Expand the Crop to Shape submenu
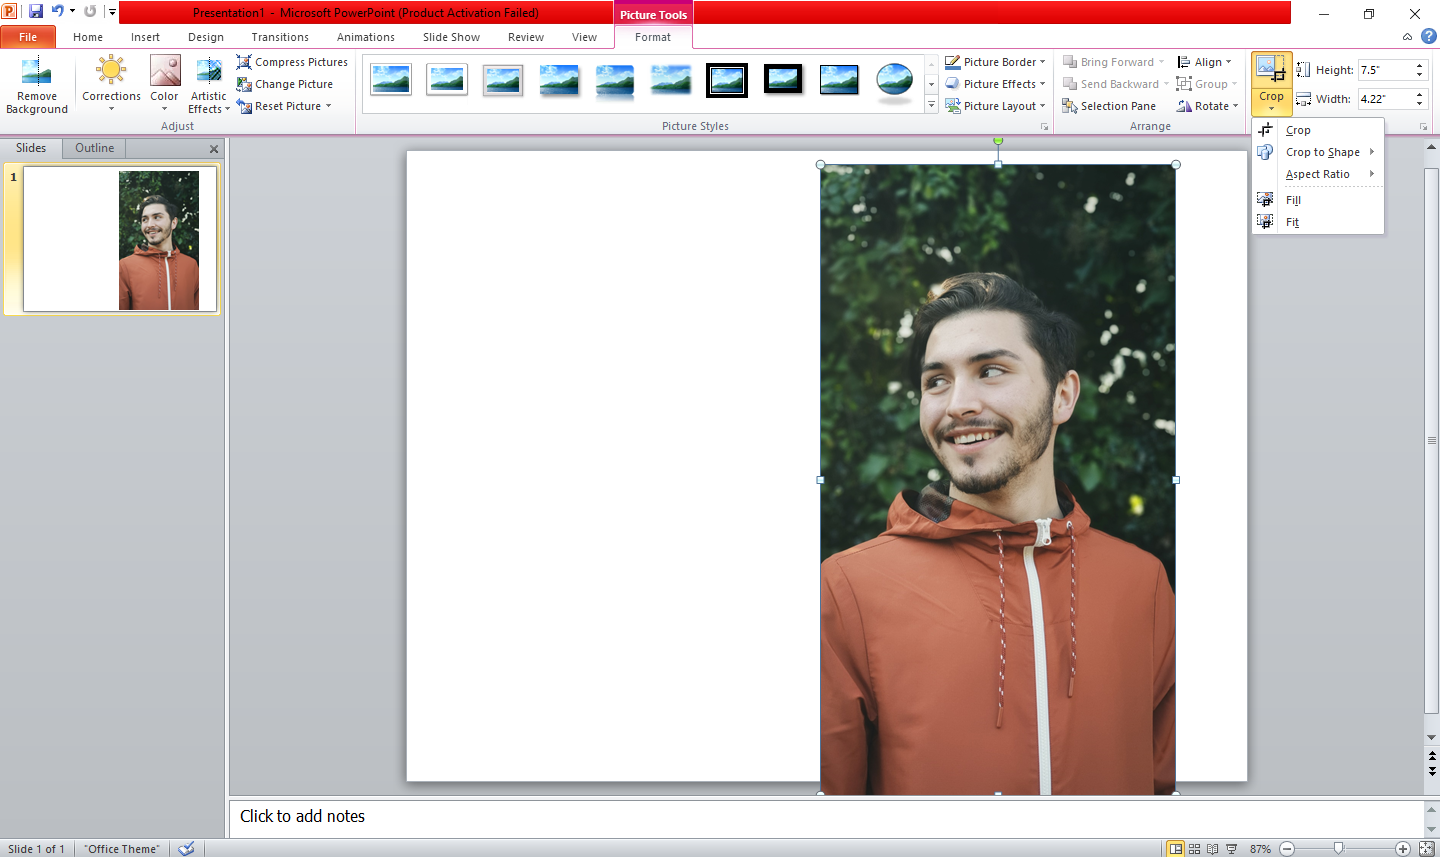 pos(1322,152)
